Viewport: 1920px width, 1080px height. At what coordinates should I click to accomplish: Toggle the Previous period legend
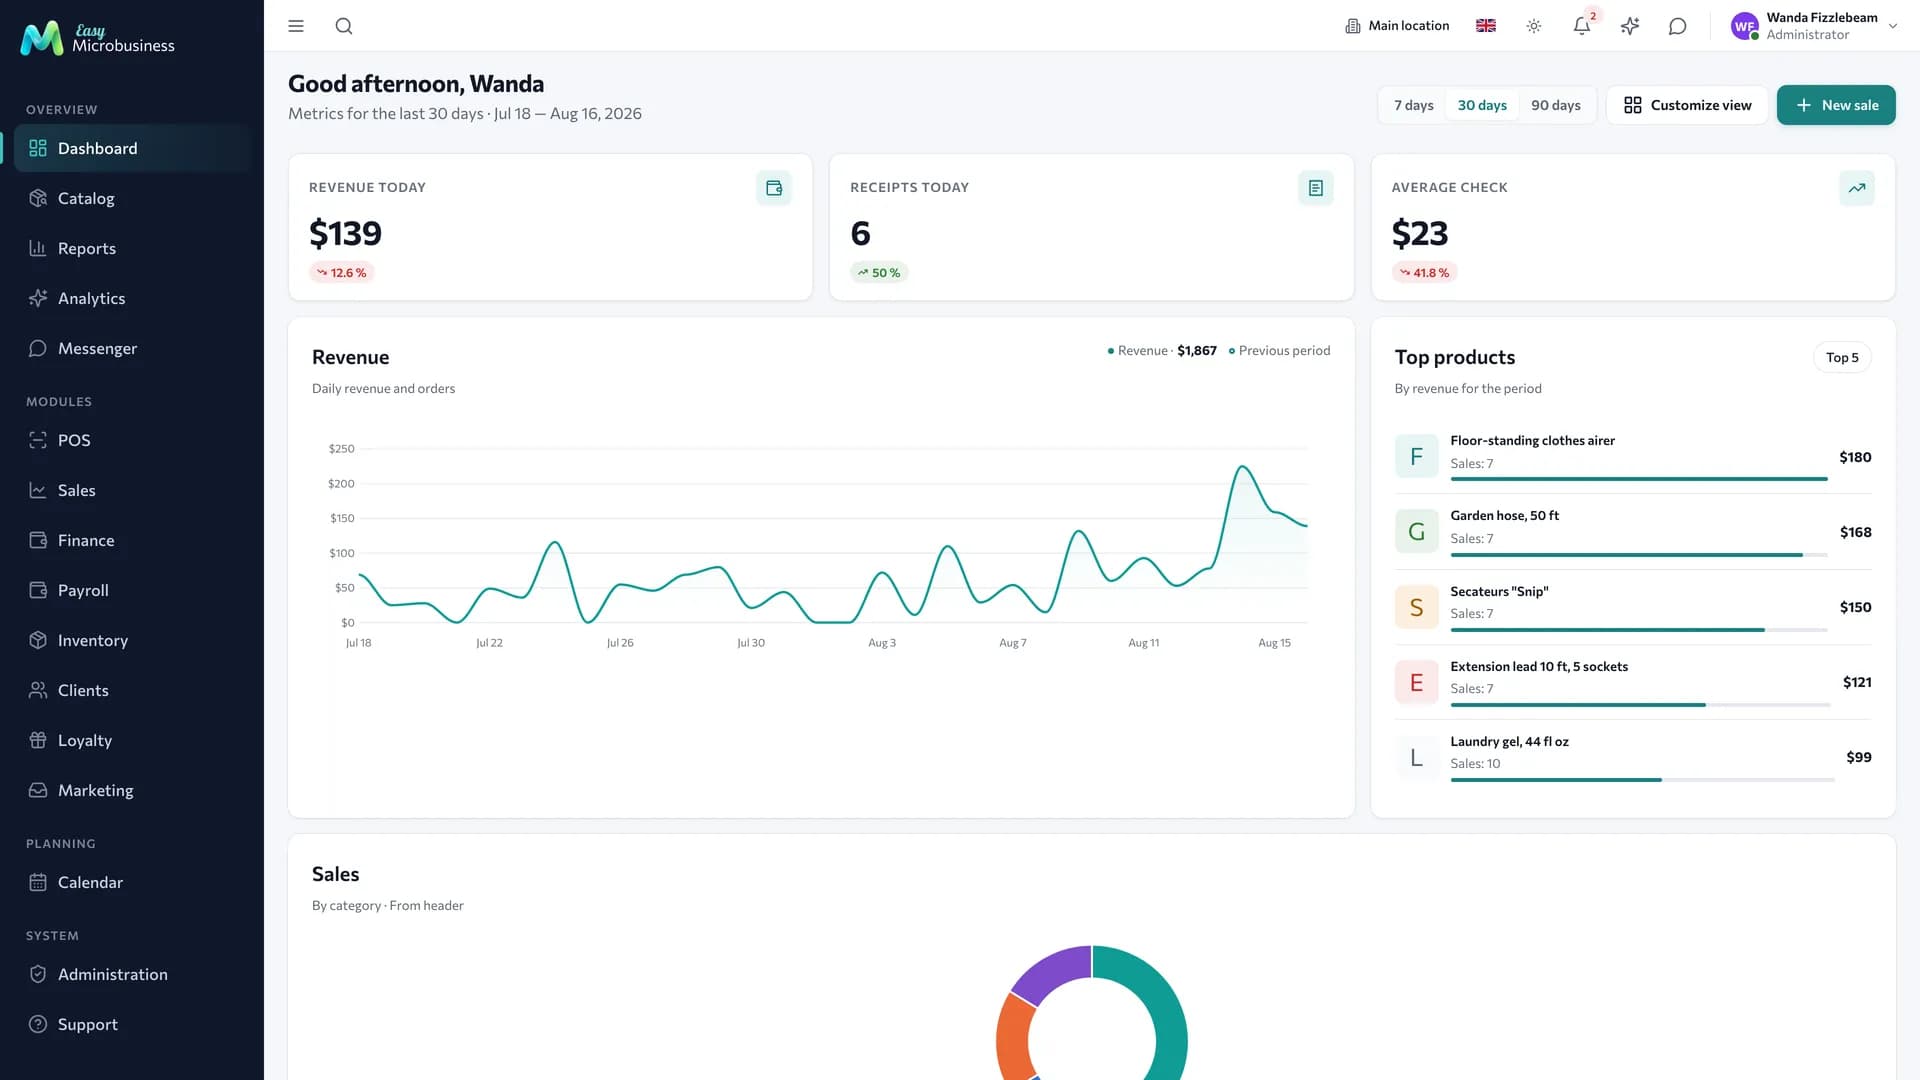click(x=1279, y=350)
